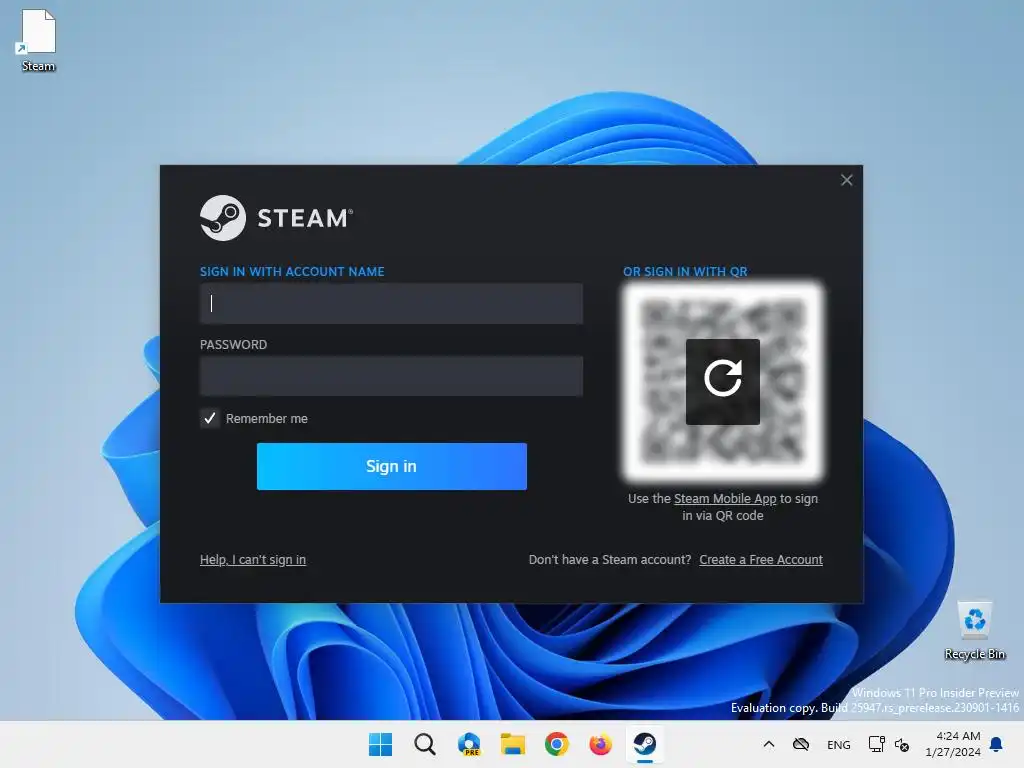Open Help, I can't sign in link
Image resolution: width=1024 pixels, height=768 pixels.
(253, 560)
